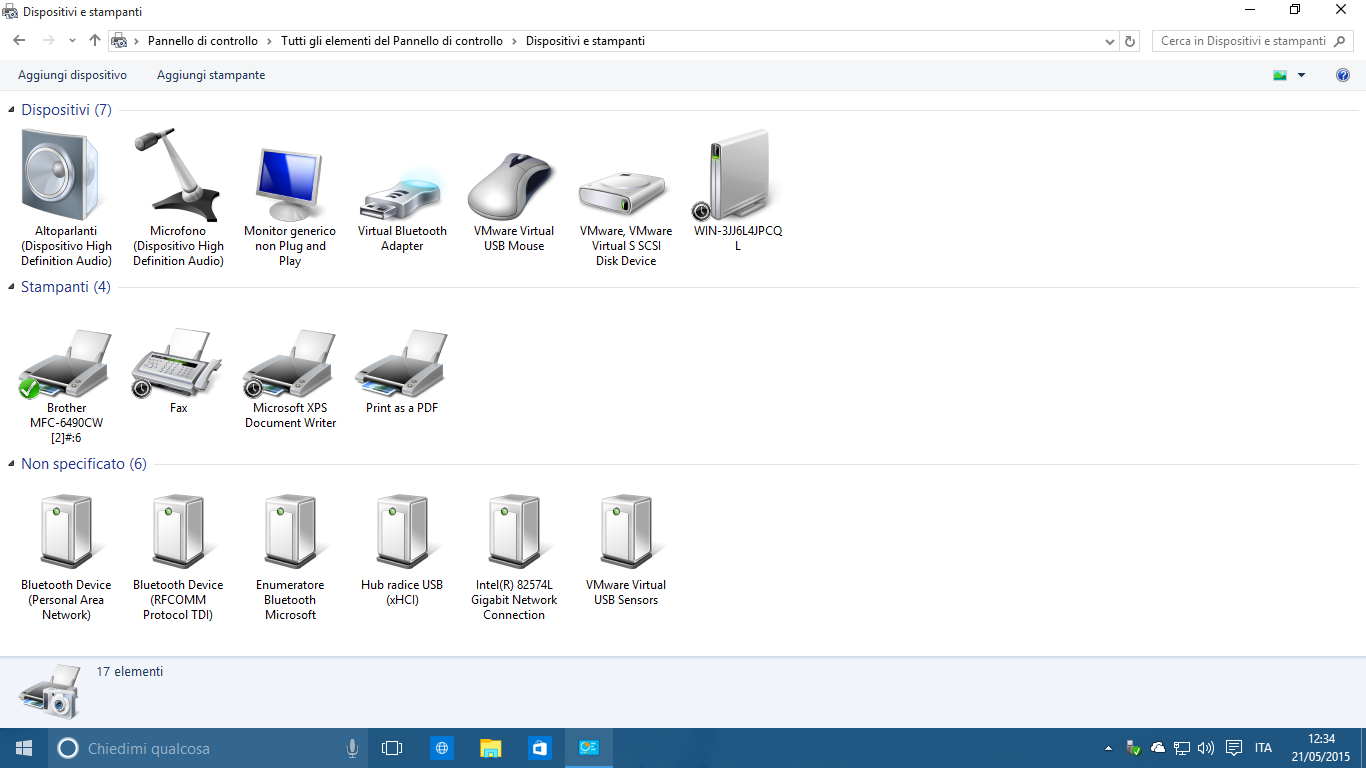Collapse the Stampanti (4) group
Screen dimensions: 1366x768
(x=13, y=287)
